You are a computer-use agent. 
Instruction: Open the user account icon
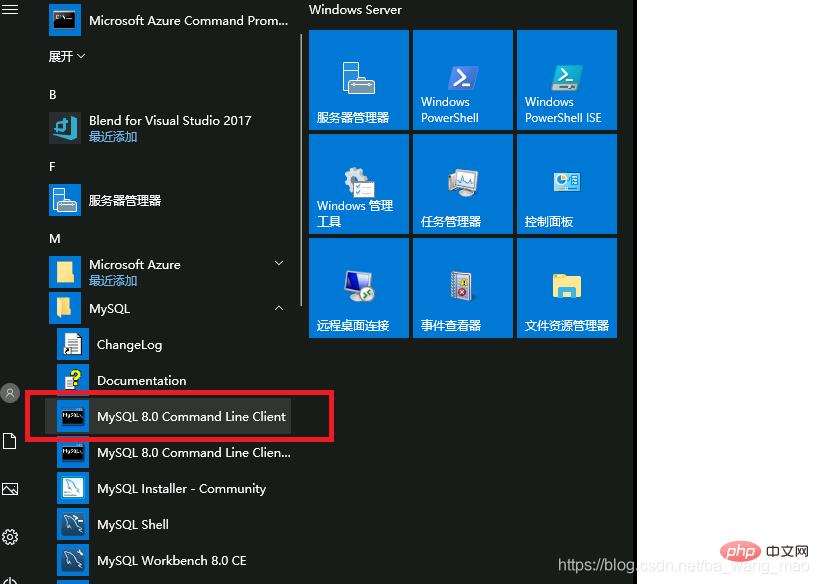tap(10, 393)
